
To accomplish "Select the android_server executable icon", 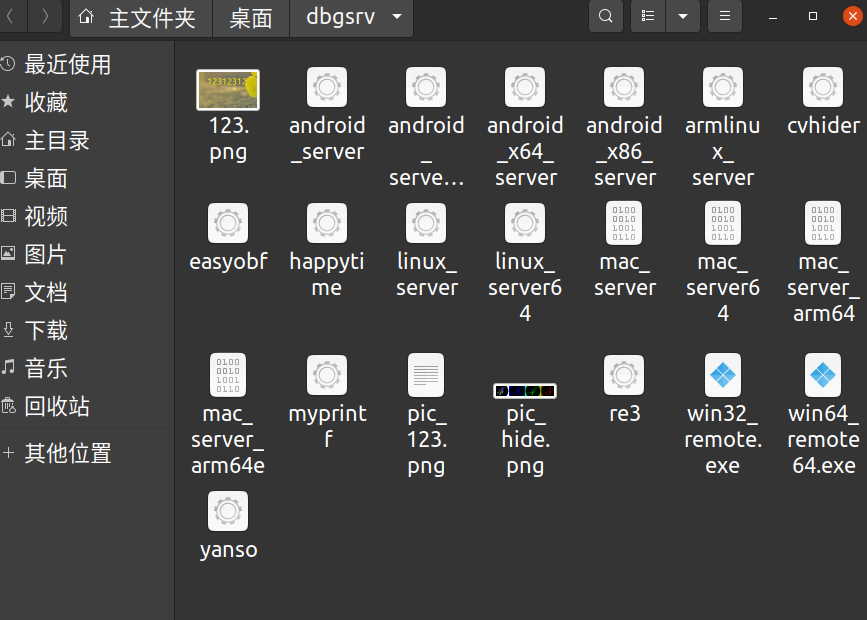I will click(327, 87).
